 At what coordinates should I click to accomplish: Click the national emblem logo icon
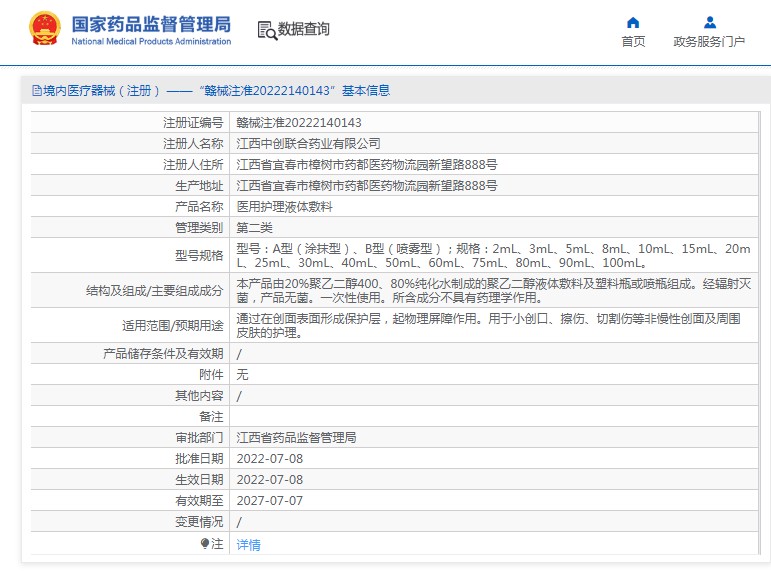pyautogui.click(x=45, y=28)
